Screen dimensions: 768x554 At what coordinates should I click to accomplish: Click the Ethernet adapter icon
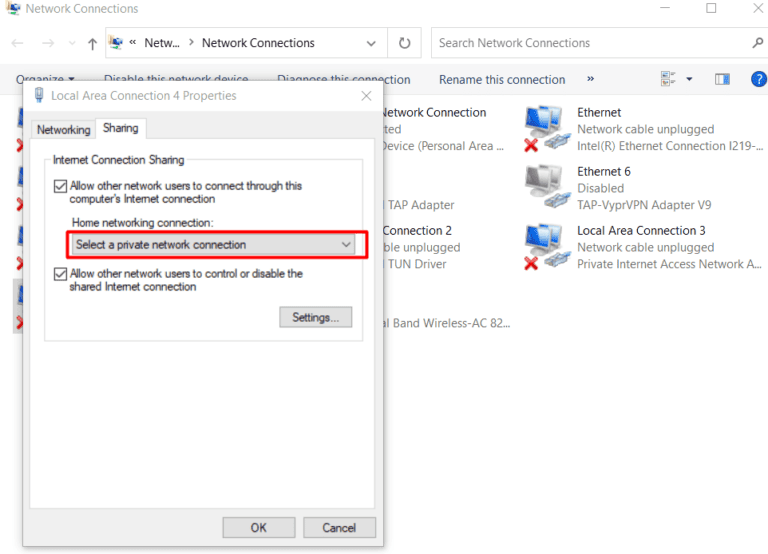[544, 128]
